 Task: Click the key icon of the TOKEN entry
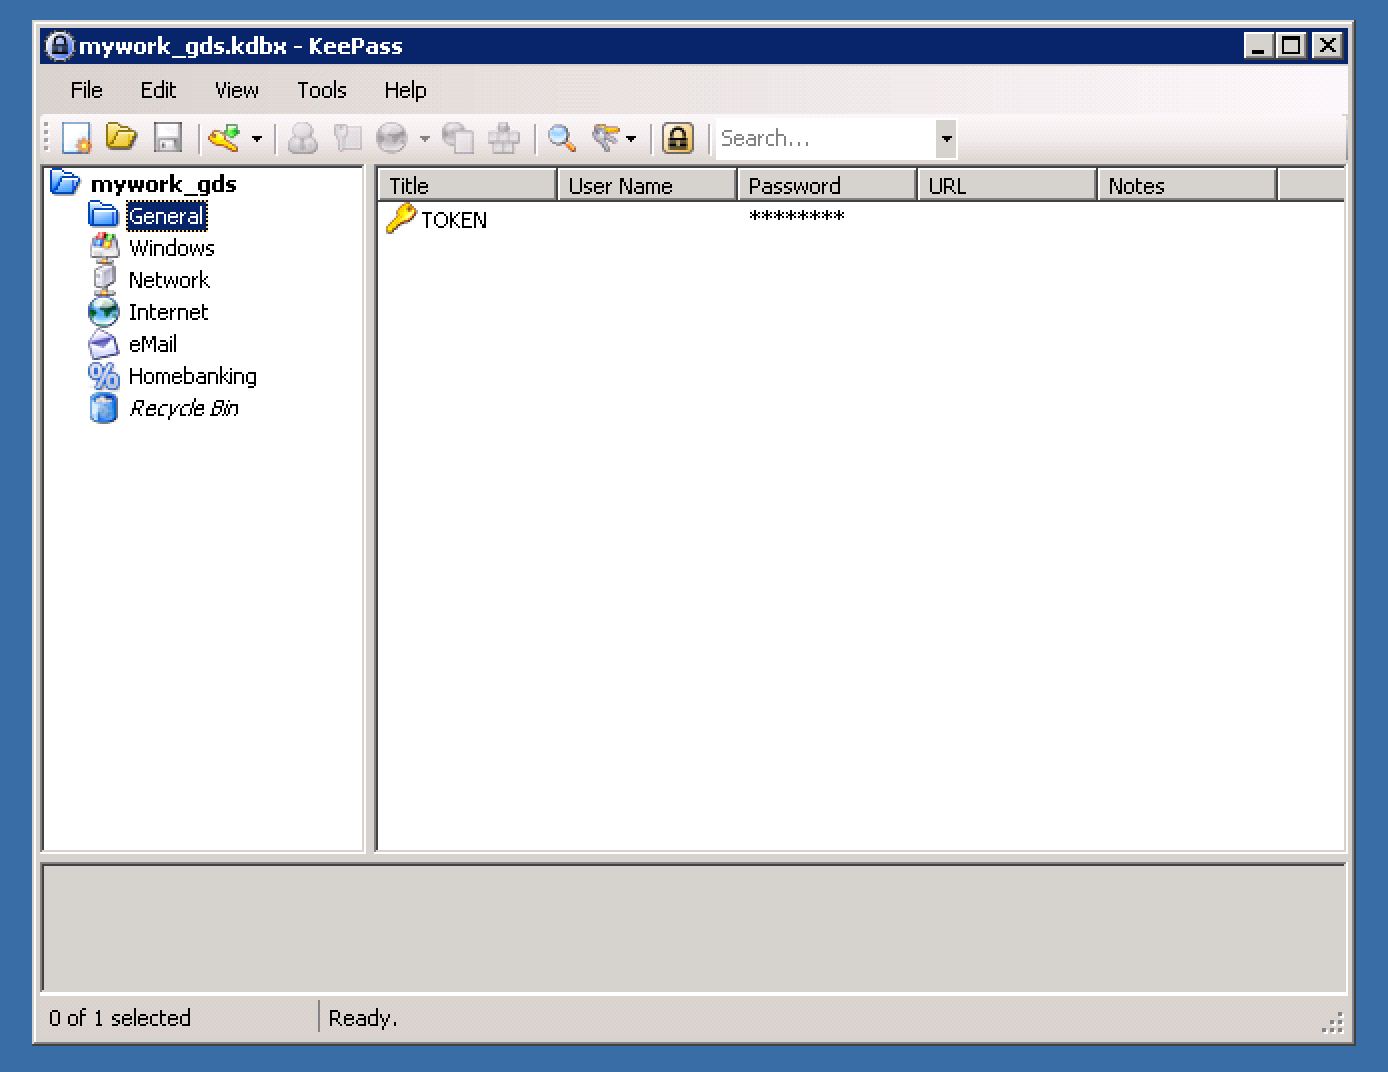coord(401,218)
